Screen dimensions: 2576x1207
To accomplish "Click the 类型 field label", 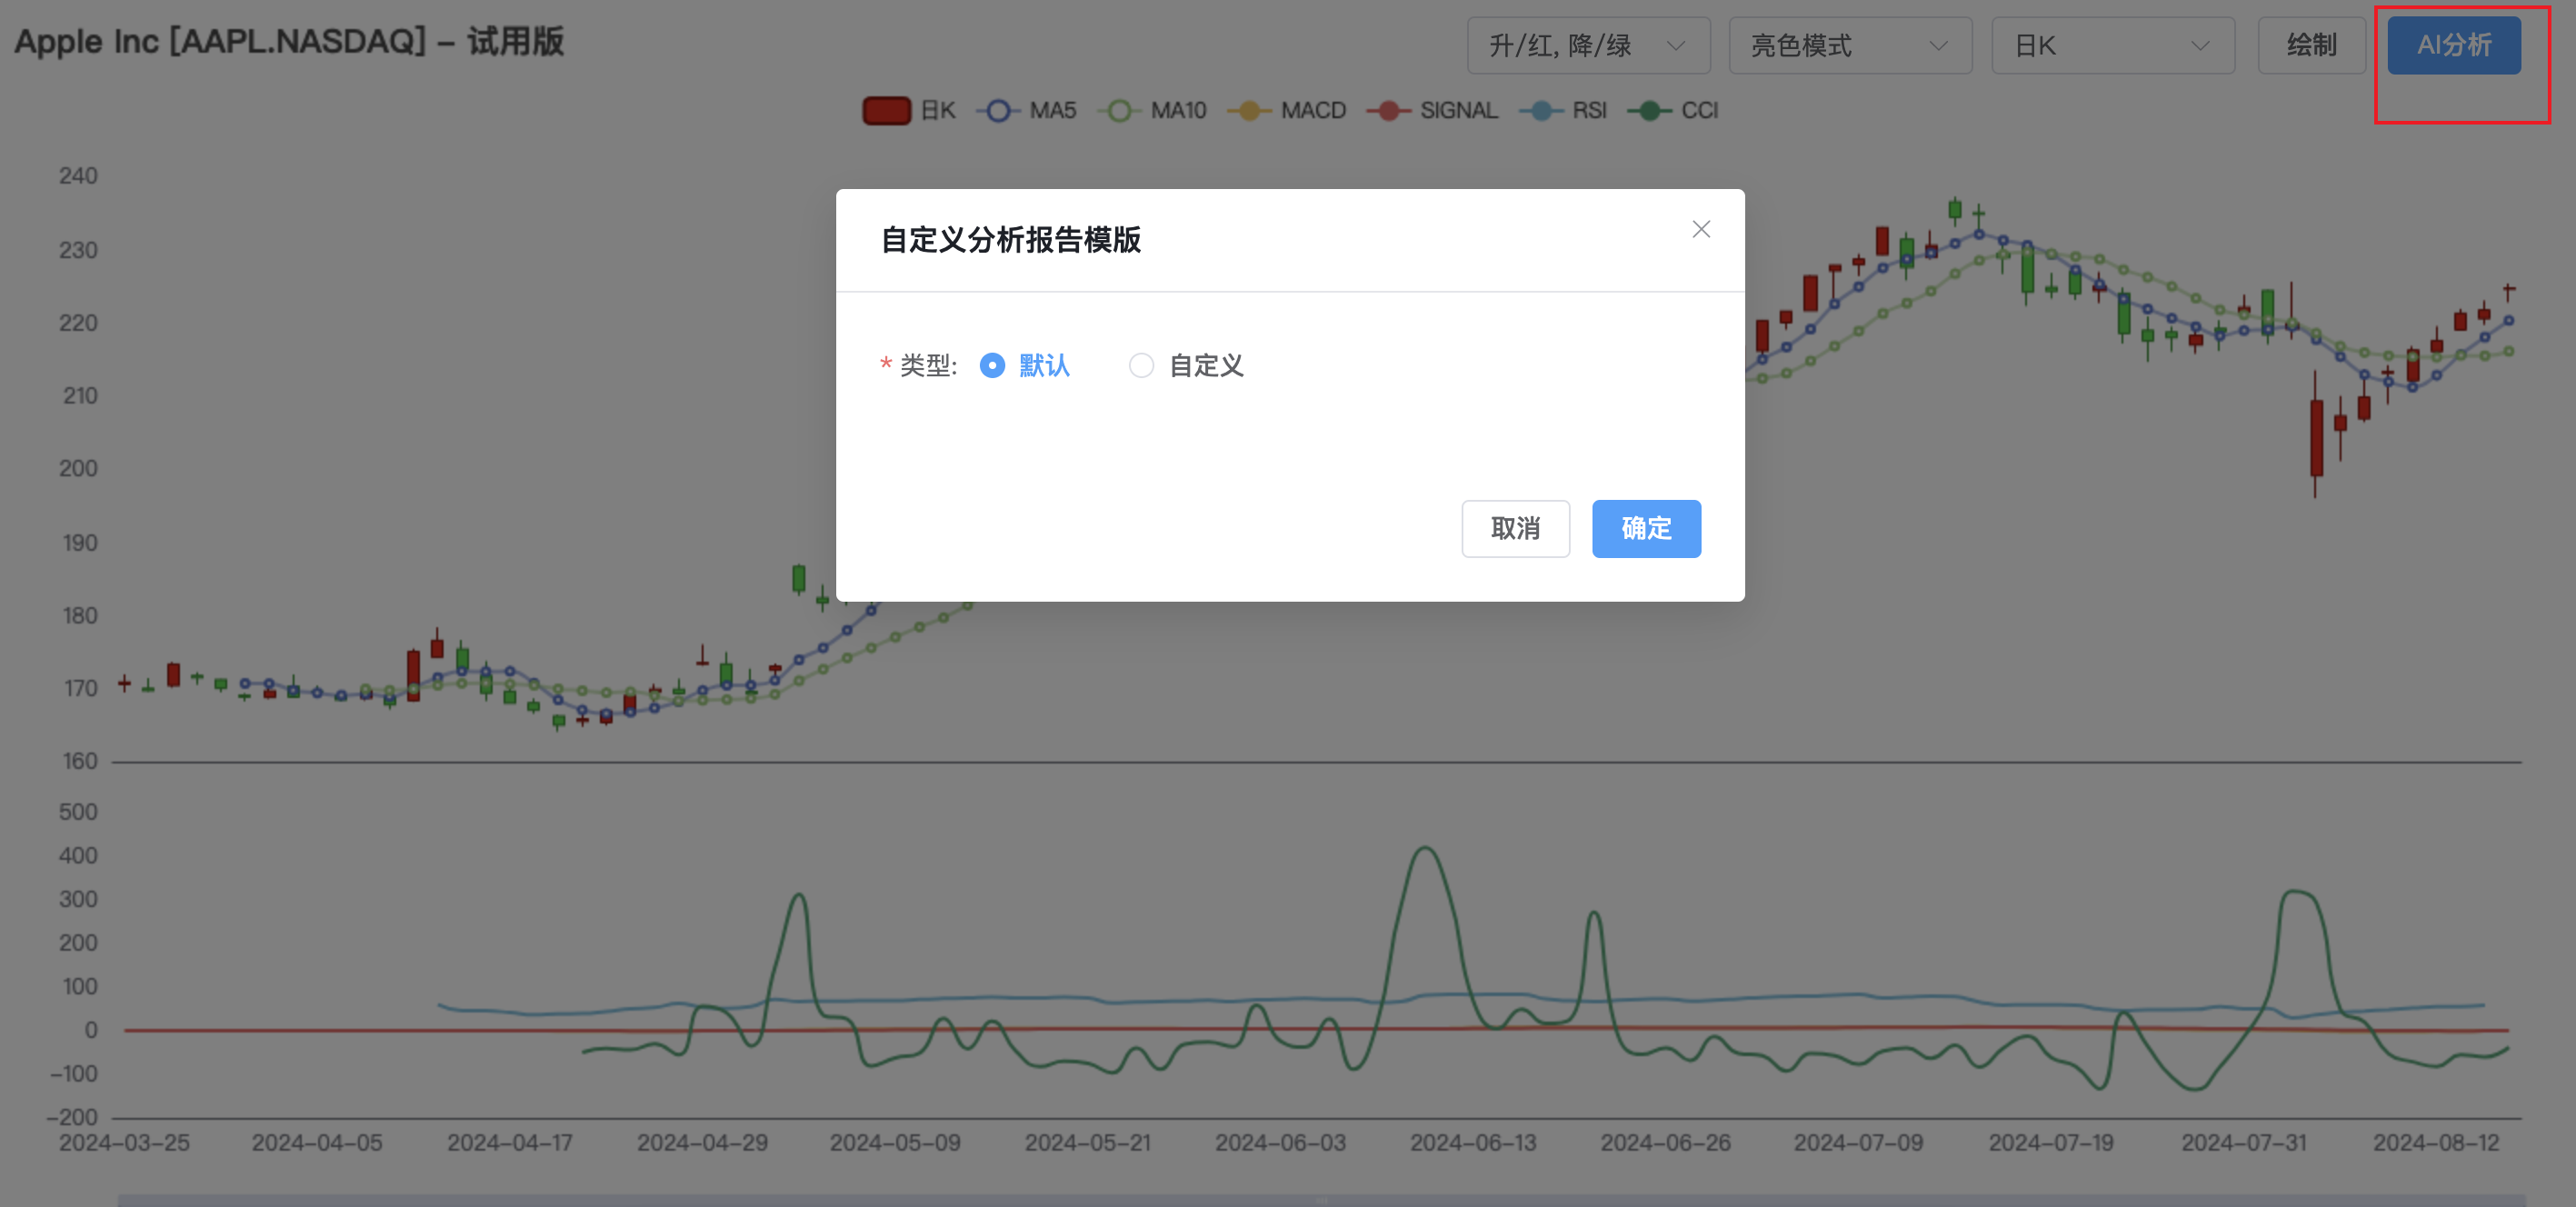I will click(927, 366).
